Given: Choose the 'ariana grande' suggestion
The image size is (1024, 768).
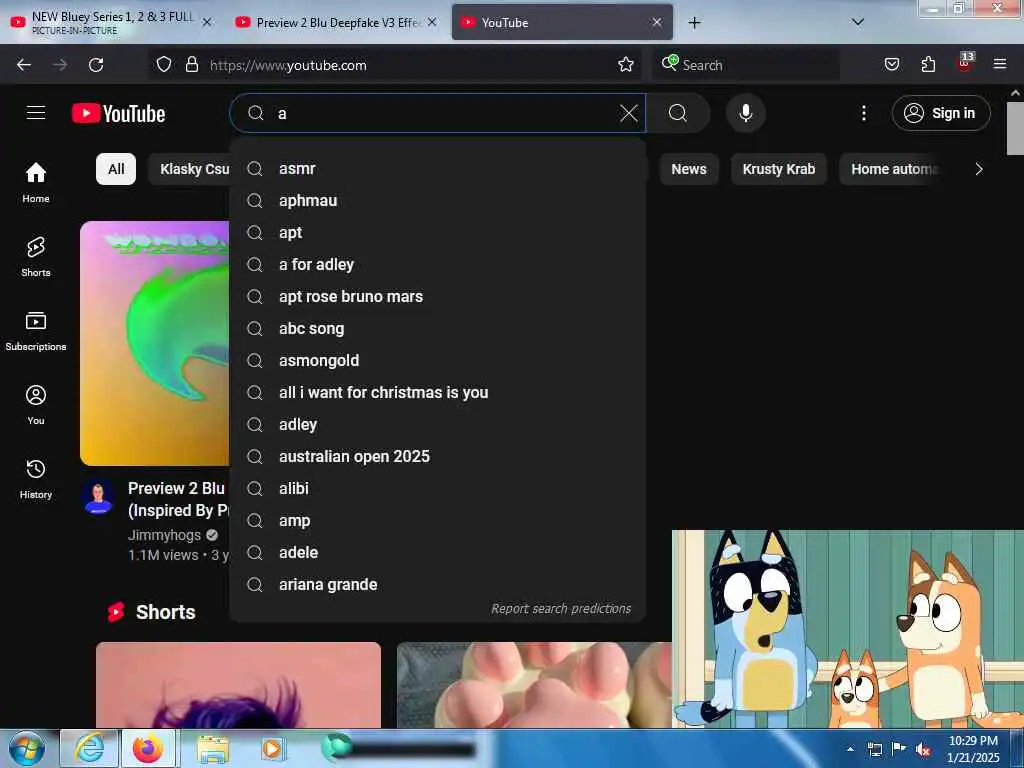Looking at the screenshot, I should pyautogui.click(x=438, y=584).
